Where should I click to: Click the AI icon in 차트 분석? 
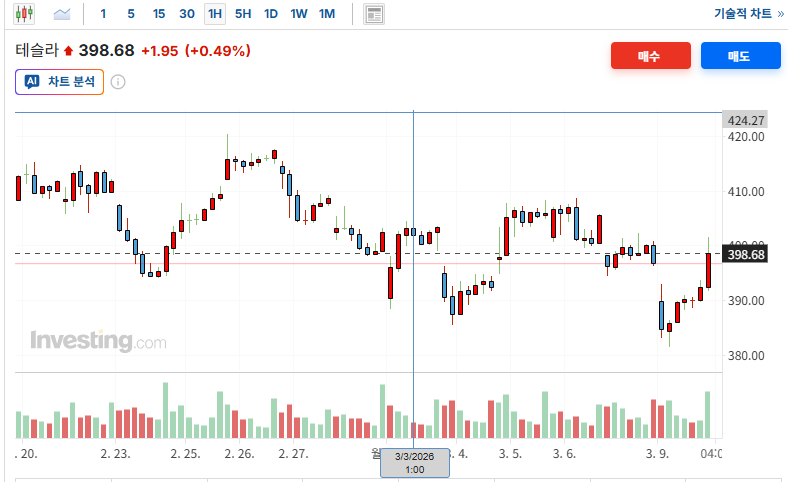[31, 82]
